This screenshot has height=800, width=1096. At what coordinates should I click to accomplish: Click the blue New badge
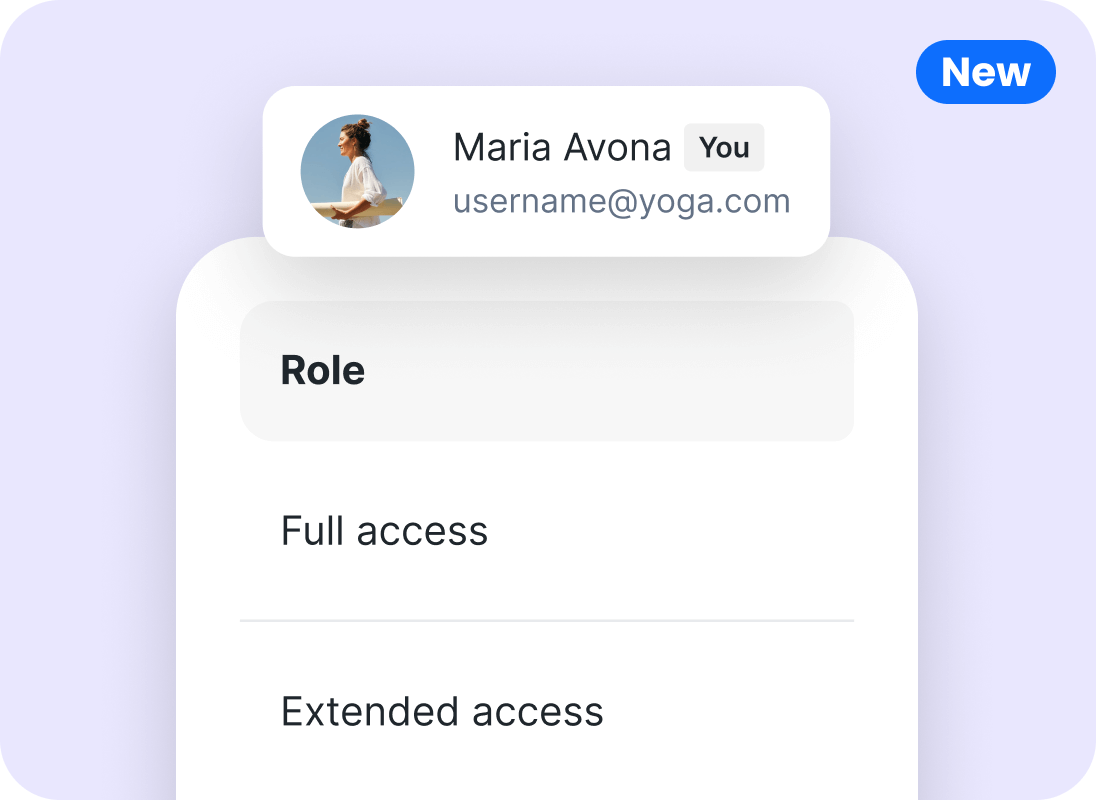click(985, 72)
